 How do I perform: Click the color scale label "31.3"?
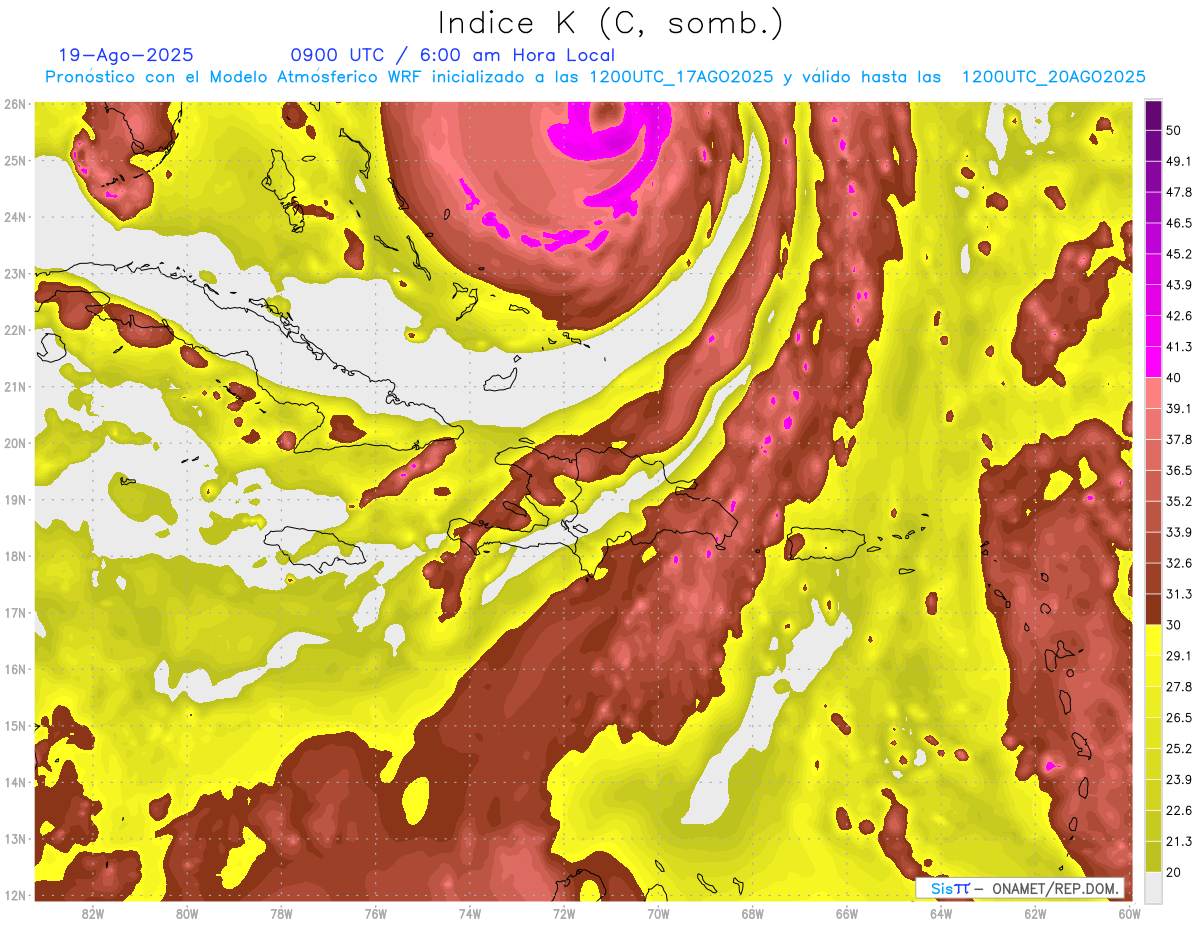1179,594
